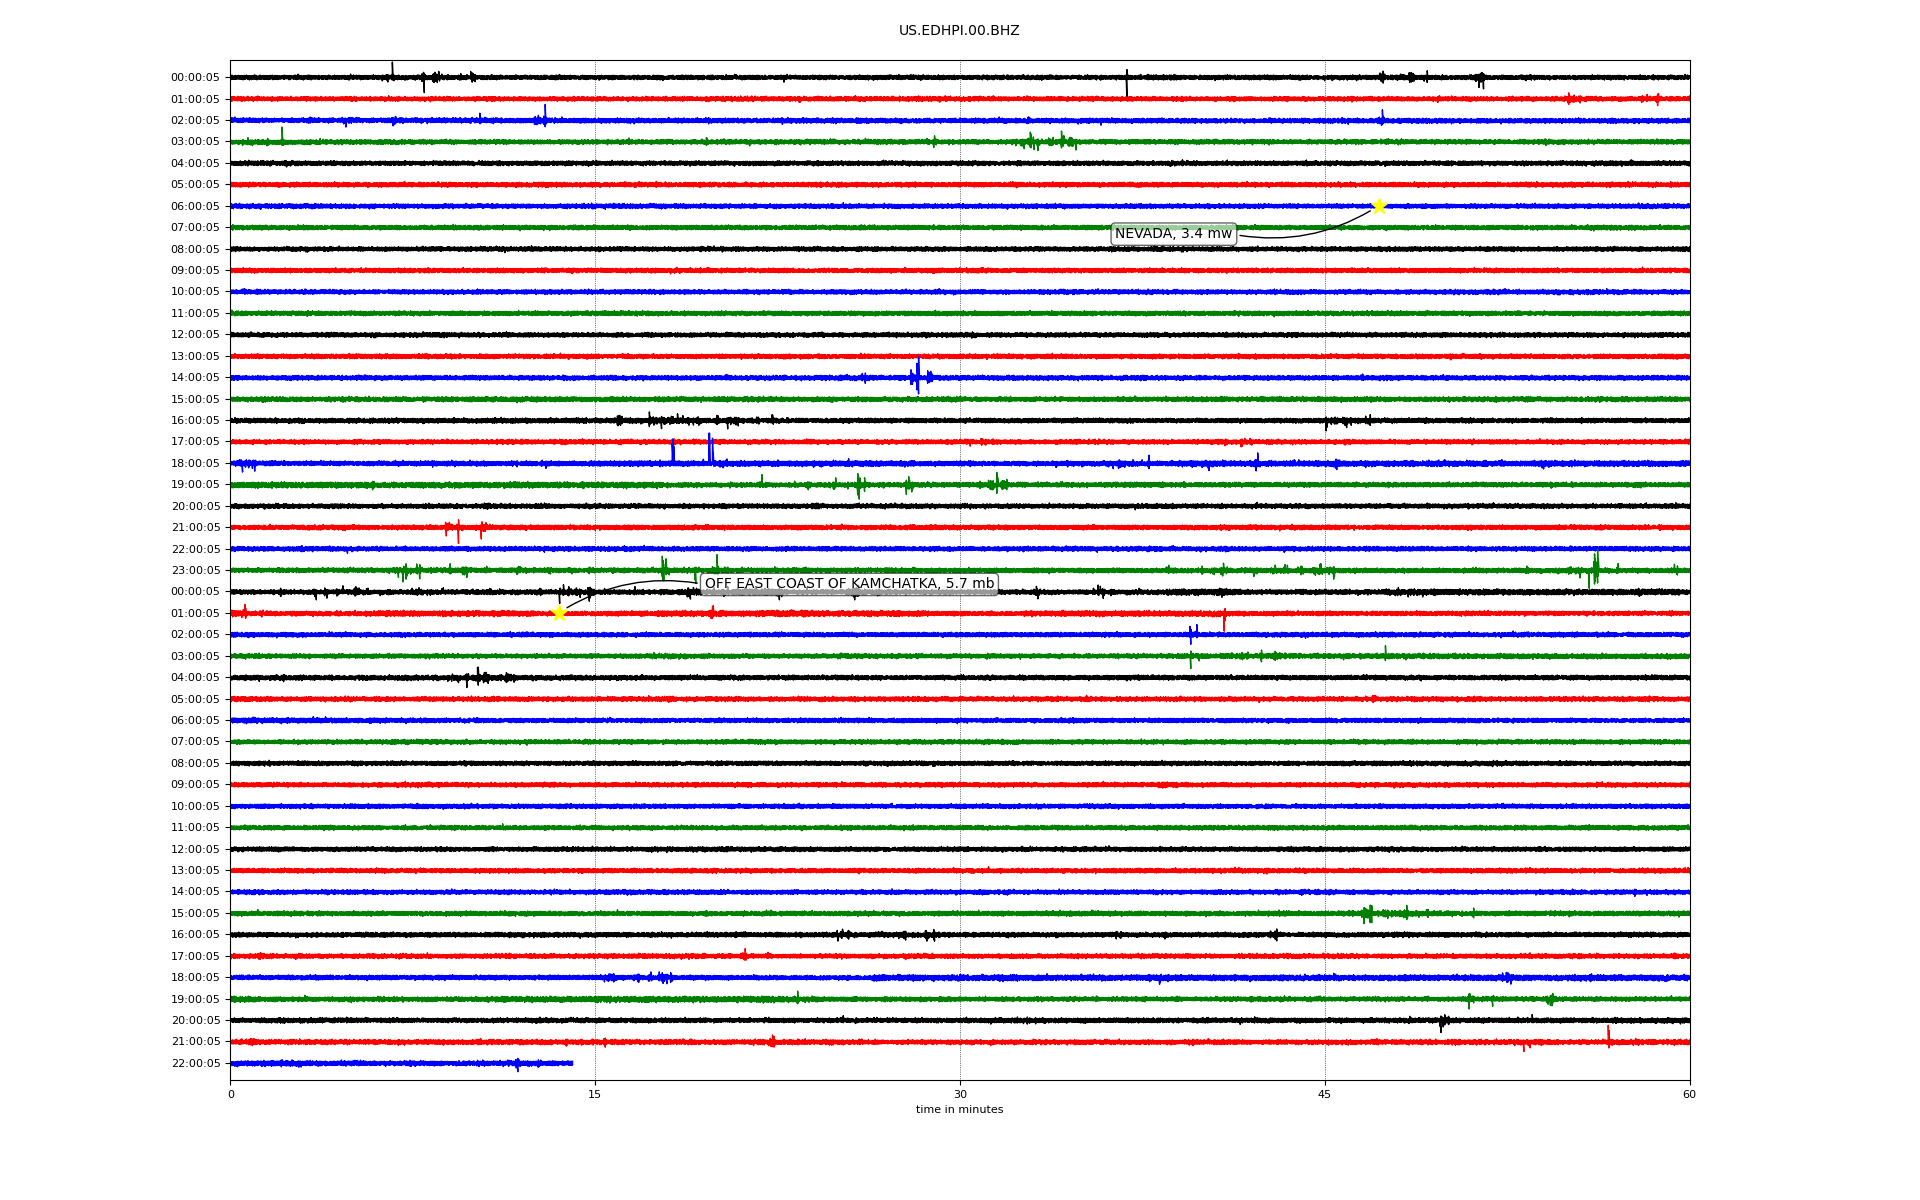The height and width of the screenshot is (1200, 1920).
Task: Click the 0 tick label on x-axis
Action: tap(231, 1094)
